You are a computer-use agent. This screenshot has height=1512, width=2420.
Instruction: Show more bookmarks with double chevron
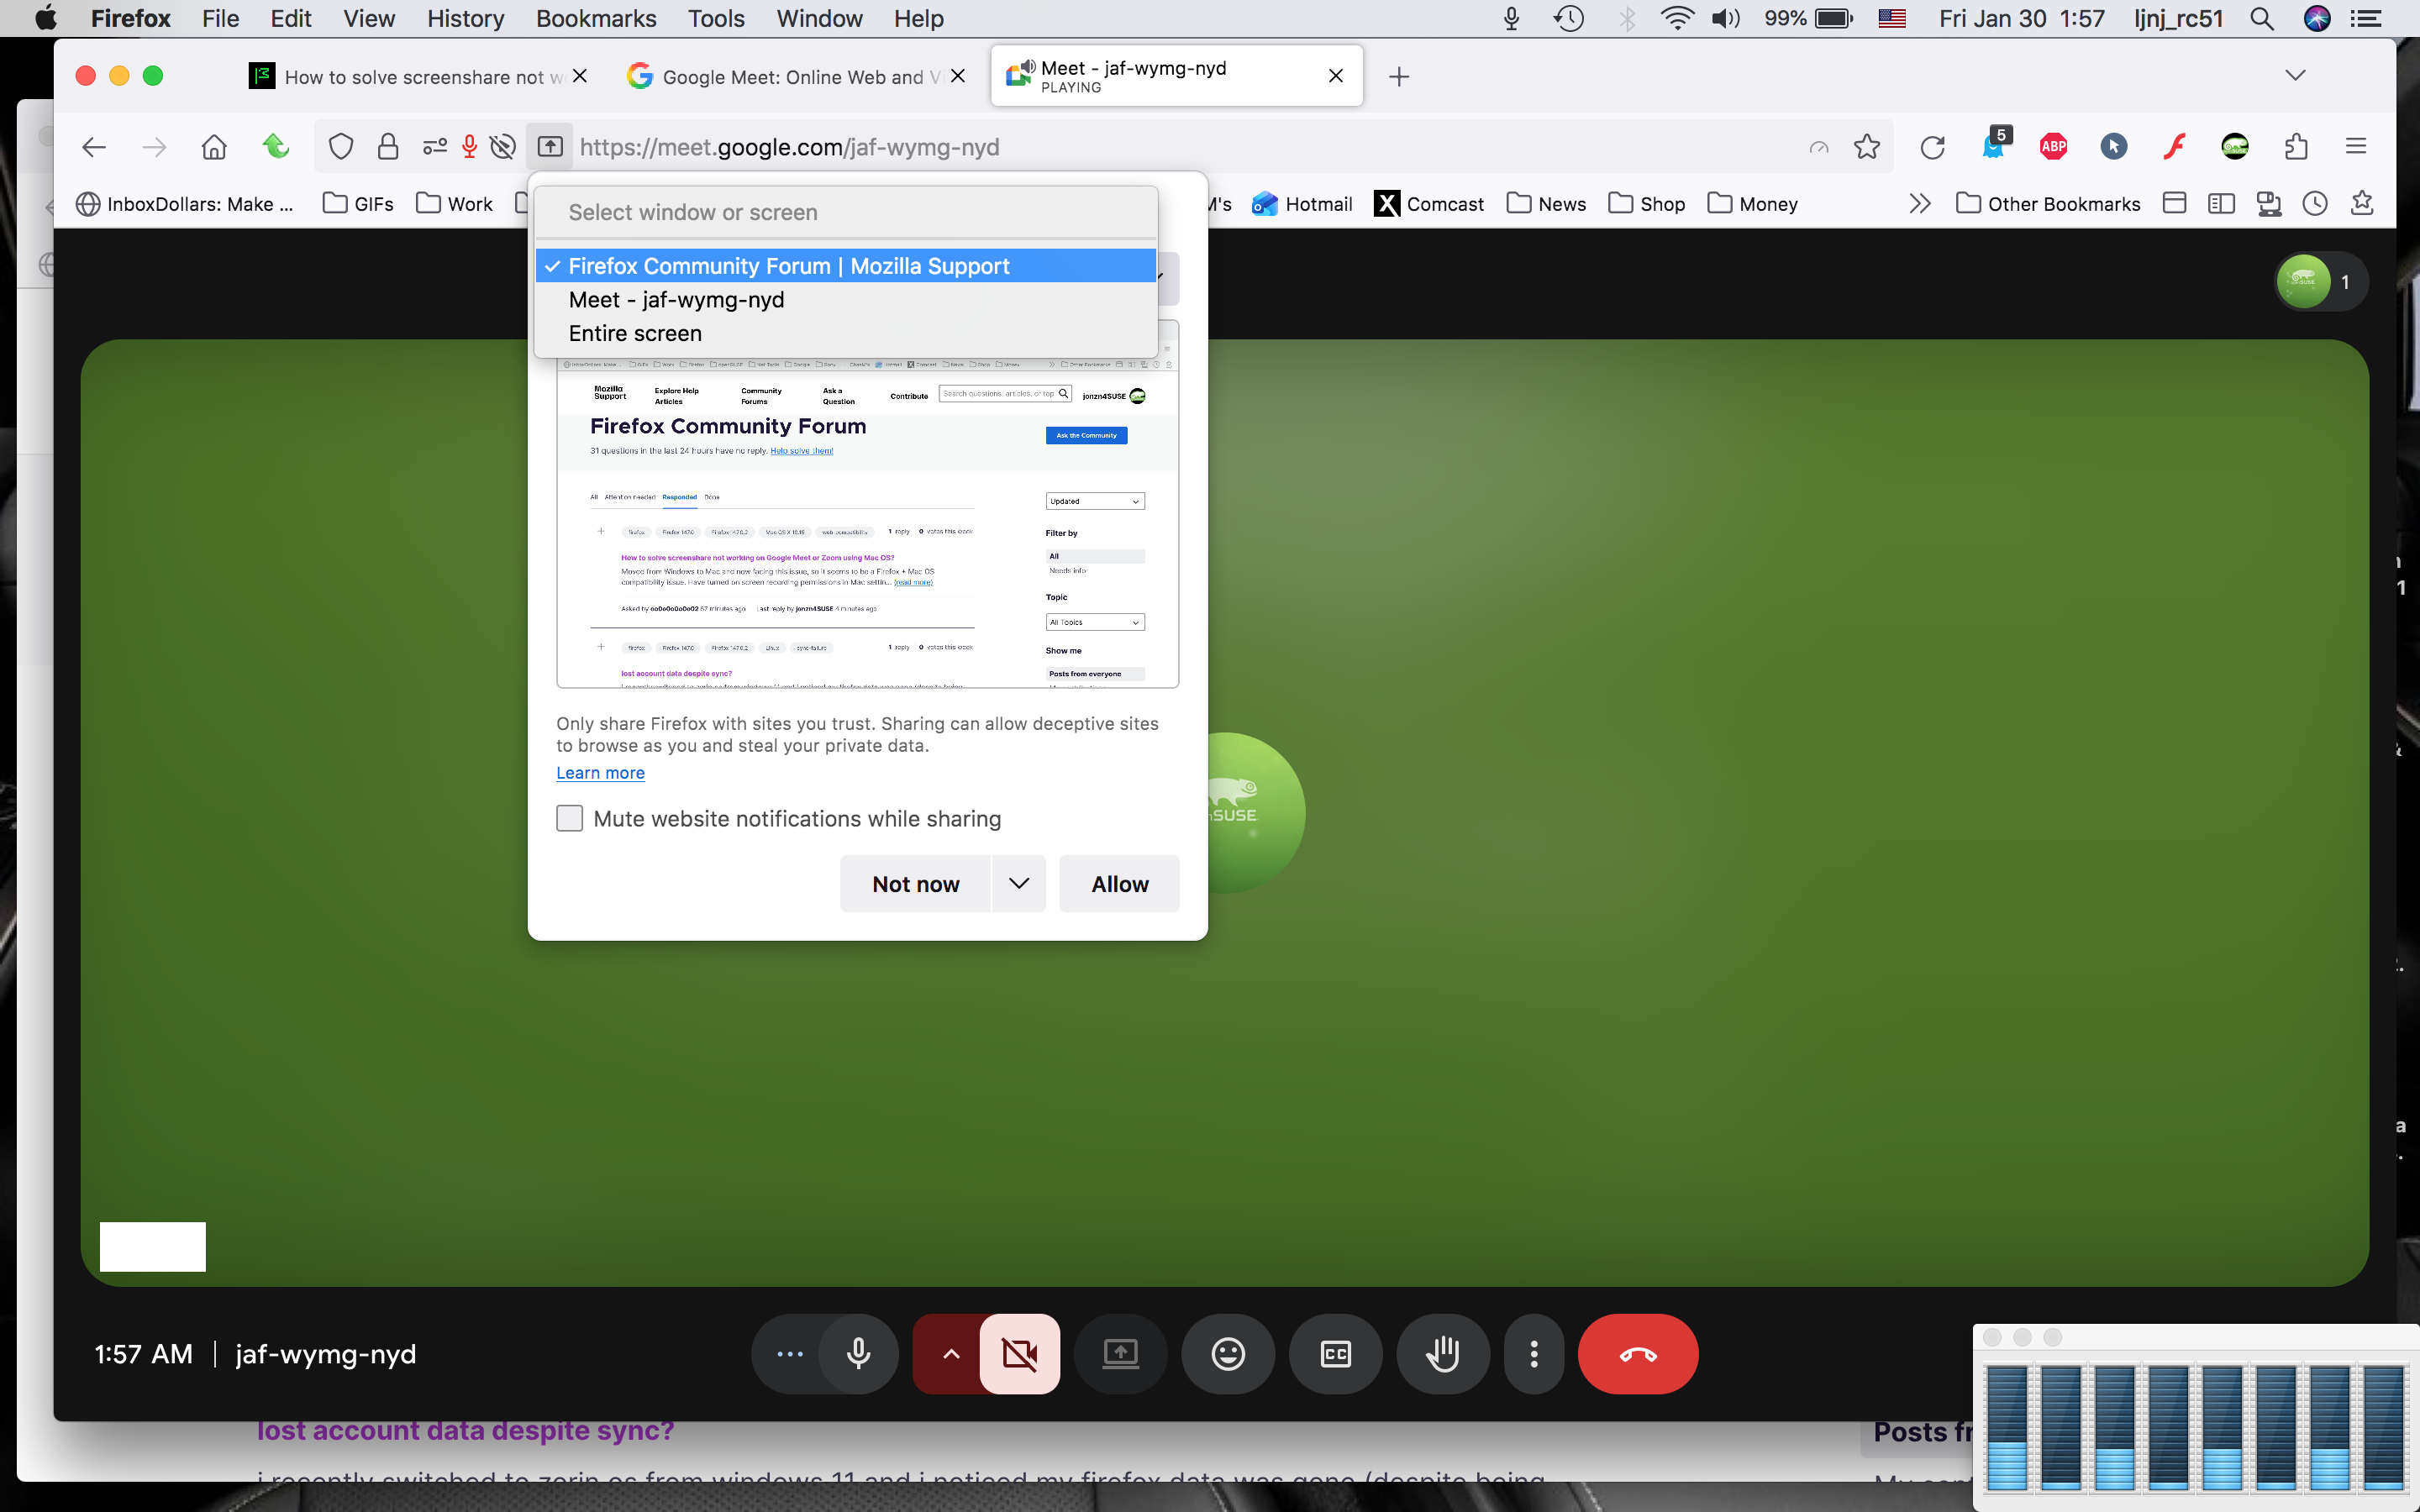point(1919,204)
